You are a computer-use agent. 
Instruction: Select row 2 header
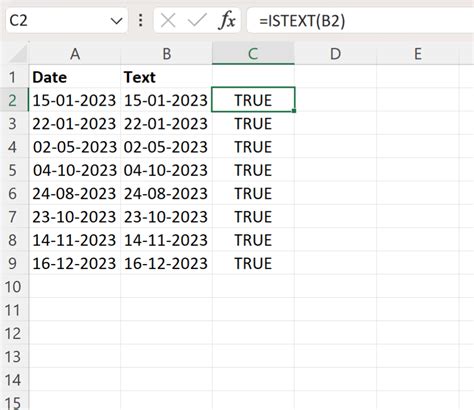click(x=13, y=100)
